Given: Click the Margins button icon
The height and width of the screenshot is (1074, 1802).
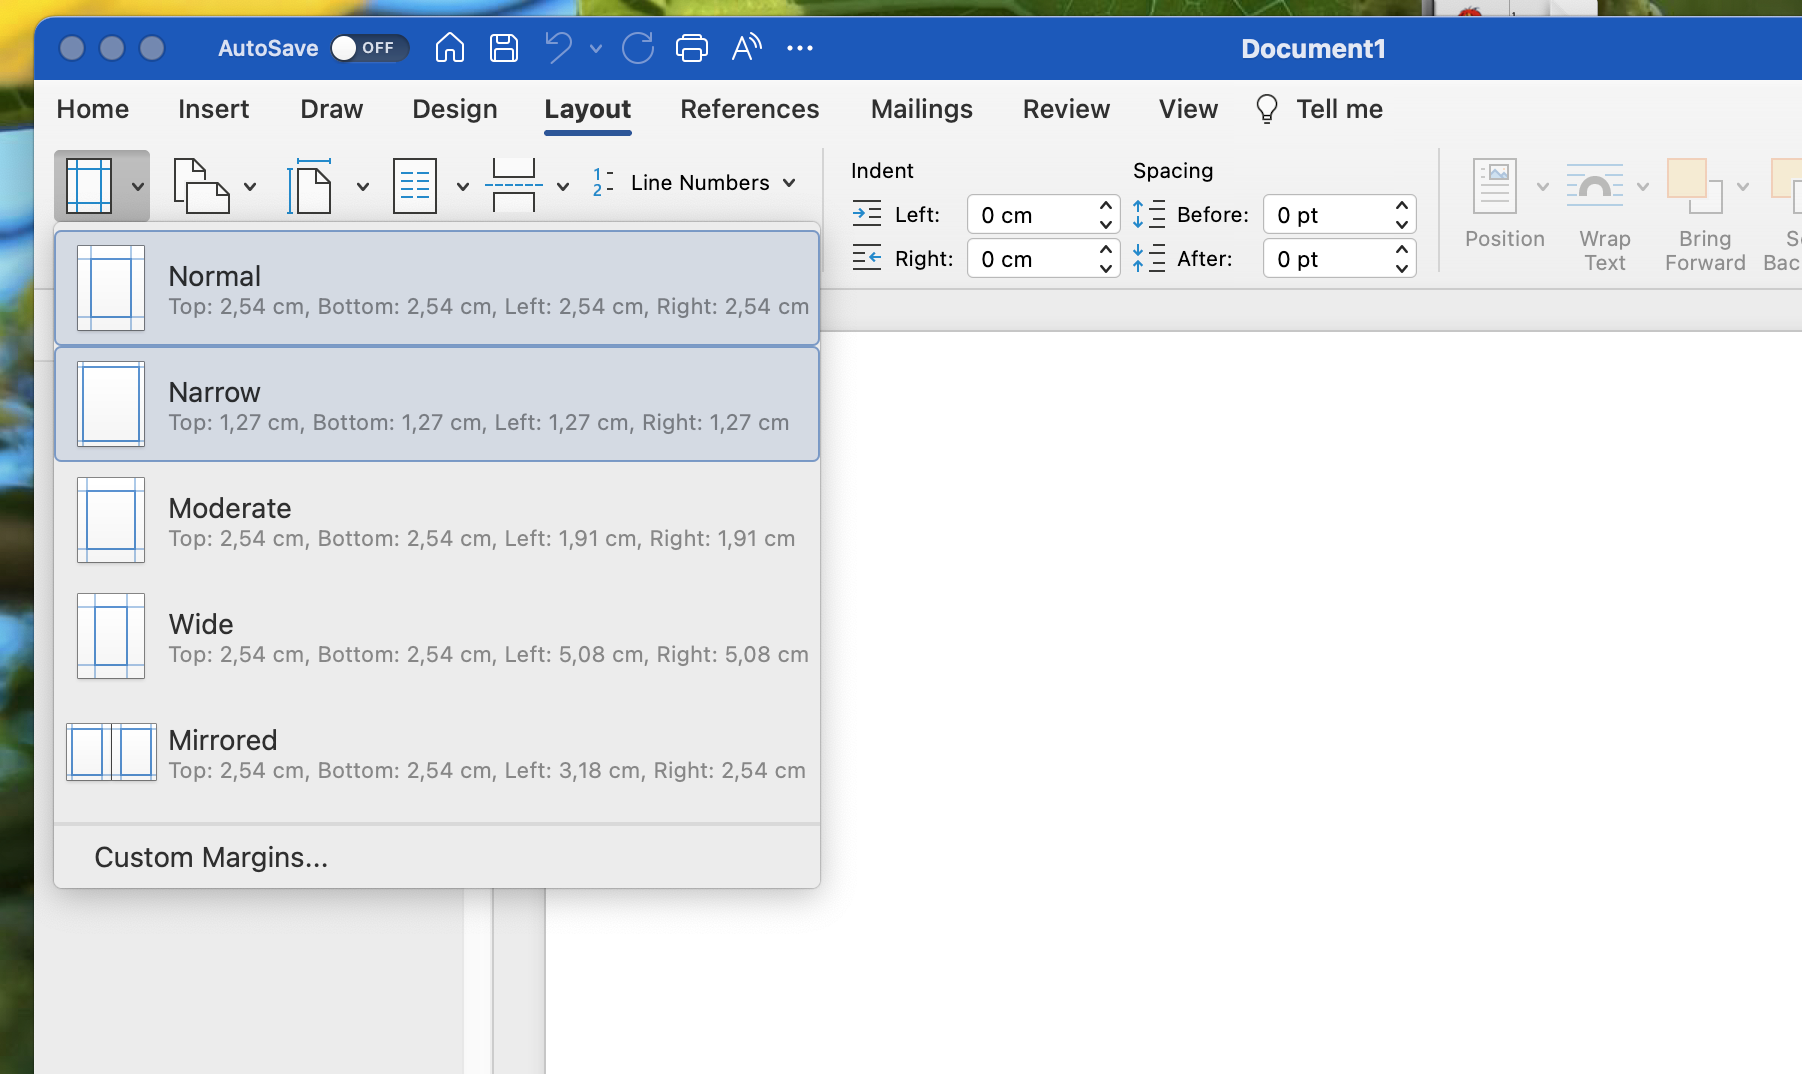Looking at the screenshot, I should click(x=89, y=186).
